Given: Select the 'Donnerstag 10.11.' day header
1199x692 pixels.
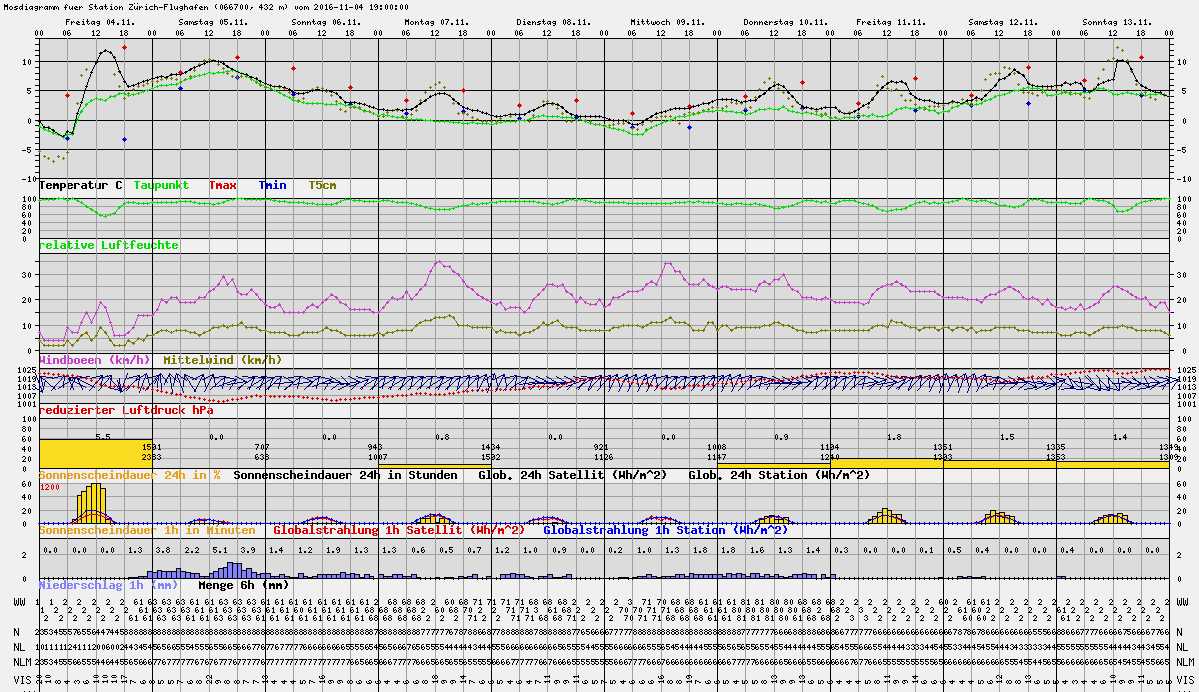Looking at the screenshot, I should (785, 22).
